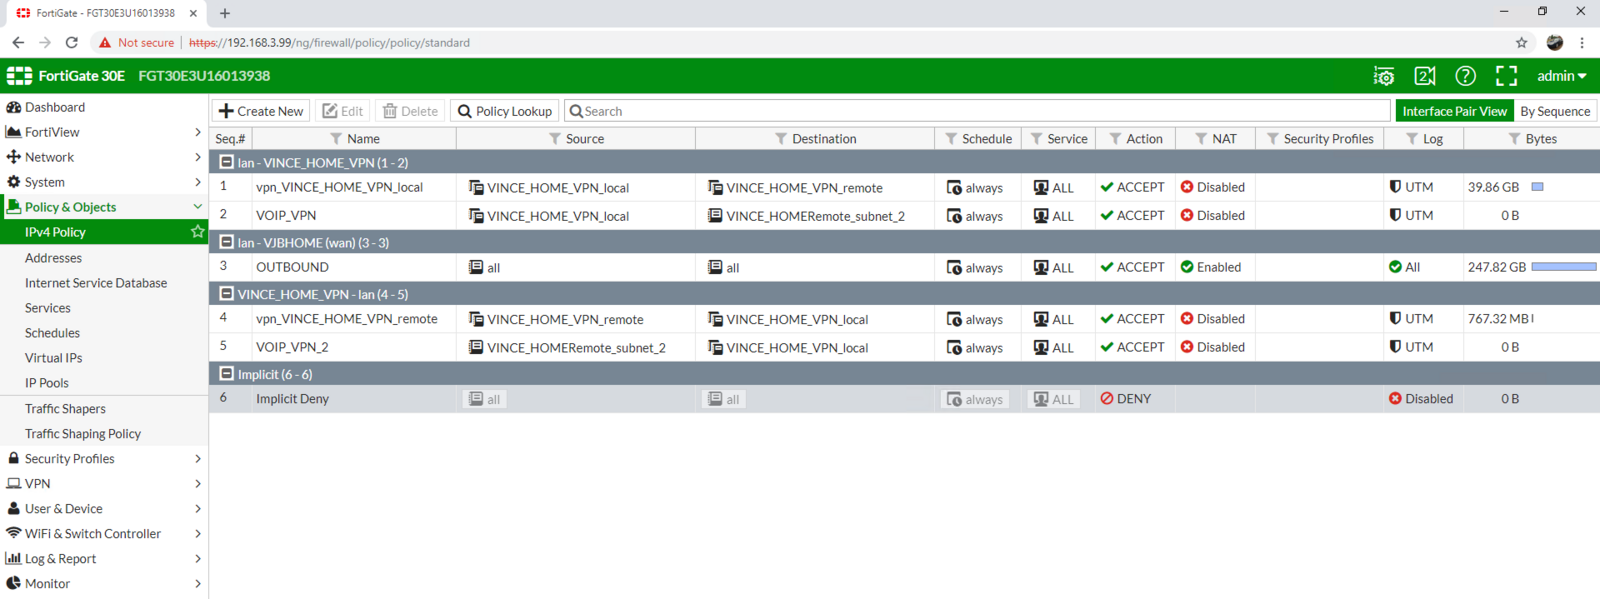Select the Implicit Deny policy row
Image resolution: width=1600 pixels, height=599 pixels.
pos(904,399)
